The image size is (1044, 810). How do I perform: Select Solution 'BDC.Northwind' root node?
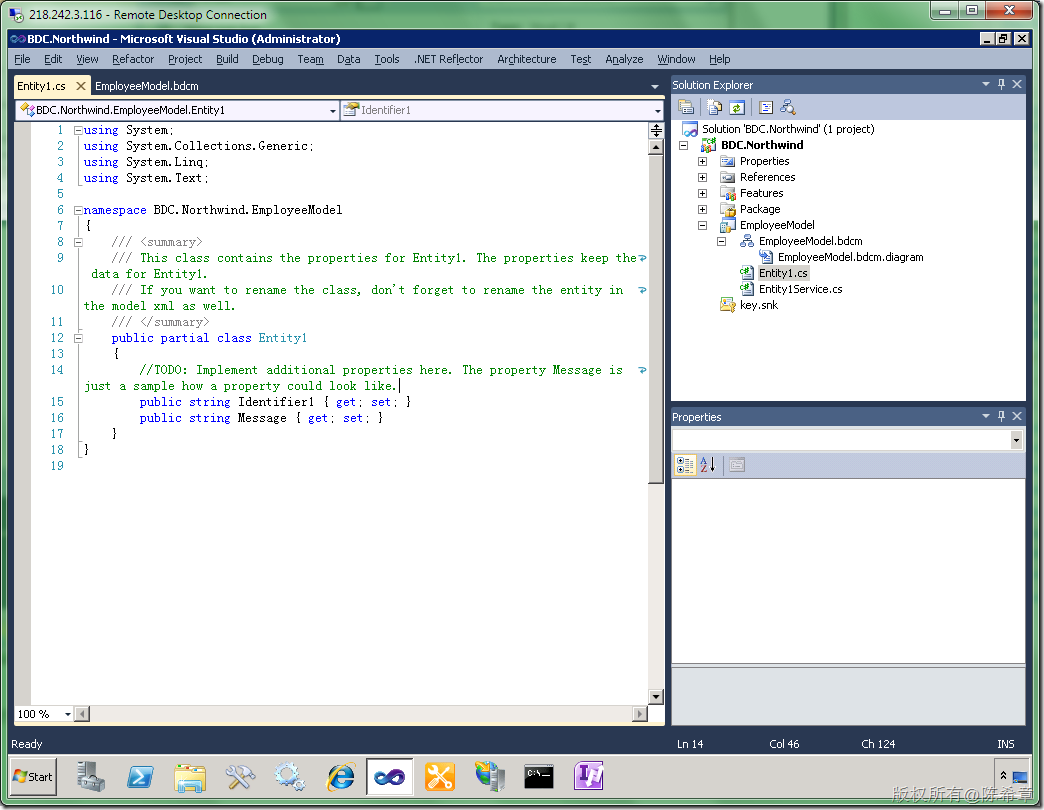(788, 130)
